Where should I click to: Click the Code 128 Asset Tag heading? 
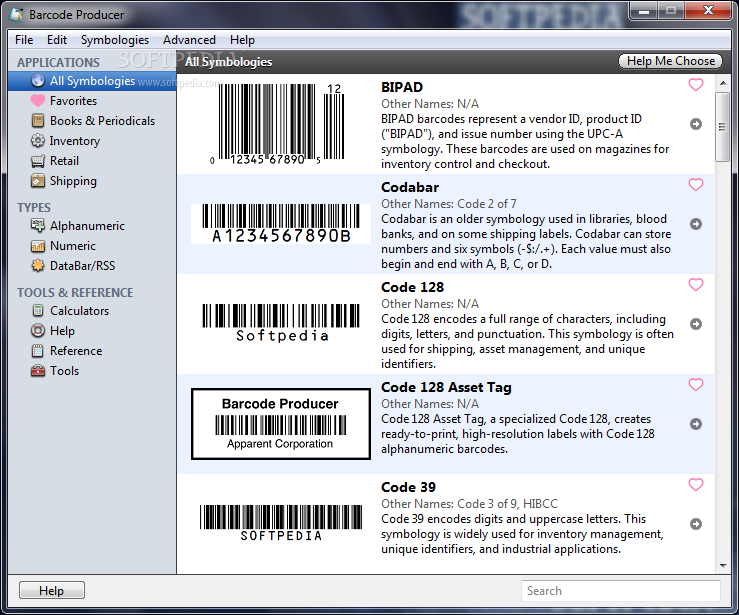click(x=446, y=387)
